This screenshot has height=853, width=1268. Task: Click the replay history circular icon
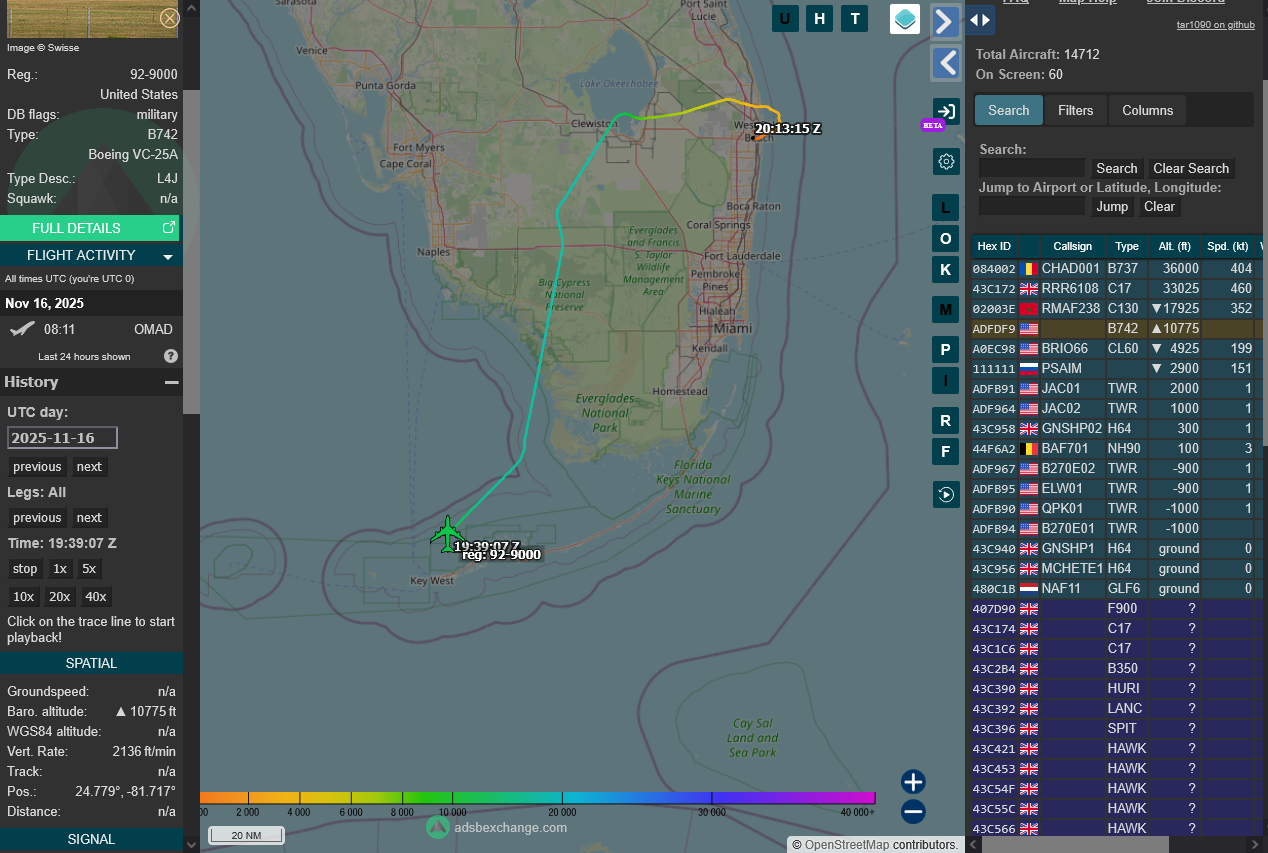tap(946, 494)
